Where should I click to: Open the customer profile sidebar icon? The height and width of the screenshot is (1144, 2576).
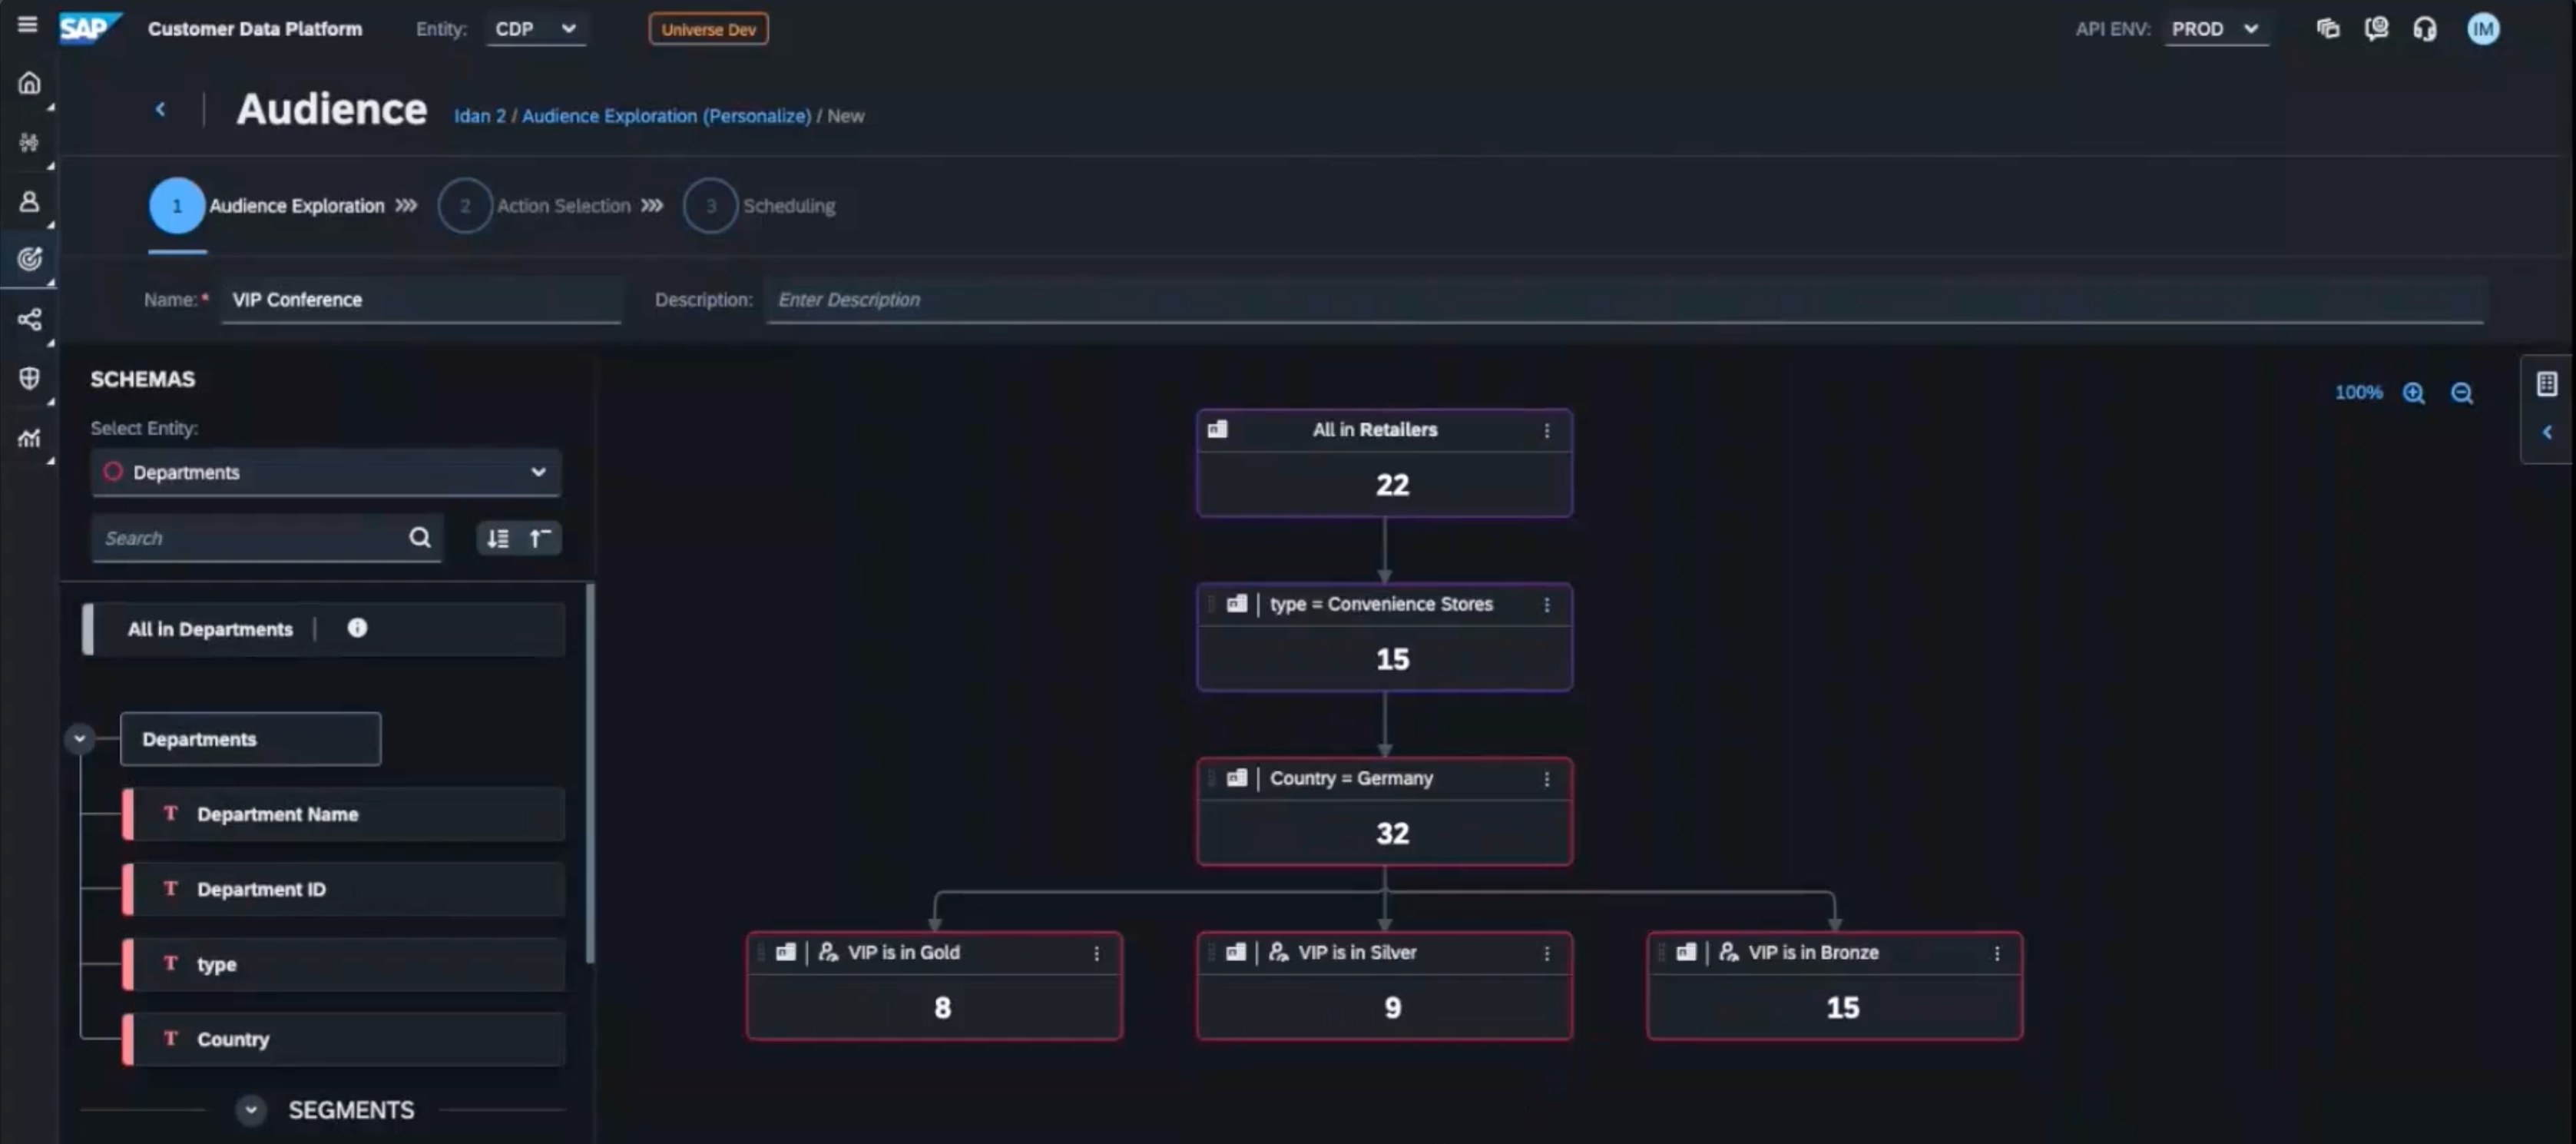29,202
